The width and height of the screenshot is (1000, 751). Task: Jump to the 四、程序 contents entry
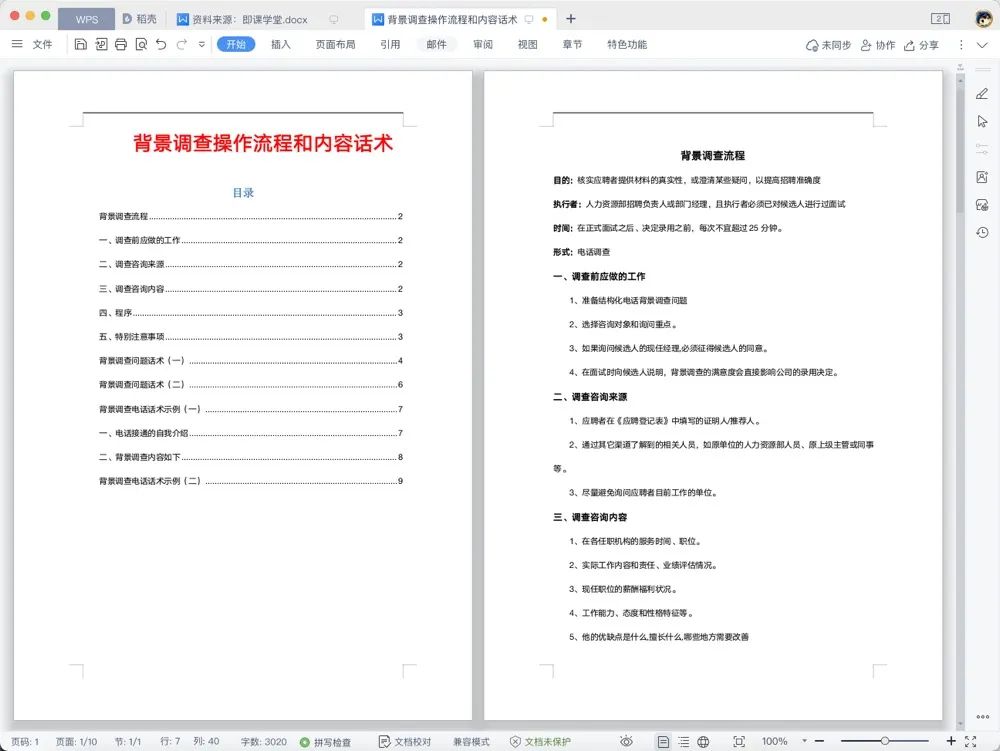[x=251, y=312]
